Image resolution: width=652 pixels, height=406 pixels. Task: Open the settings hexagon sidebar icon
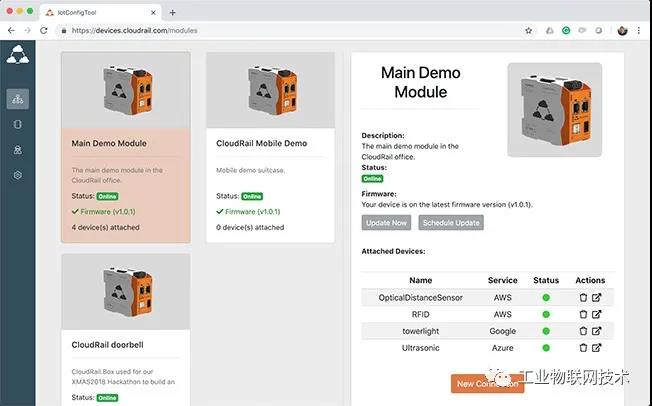coord(17,175)
